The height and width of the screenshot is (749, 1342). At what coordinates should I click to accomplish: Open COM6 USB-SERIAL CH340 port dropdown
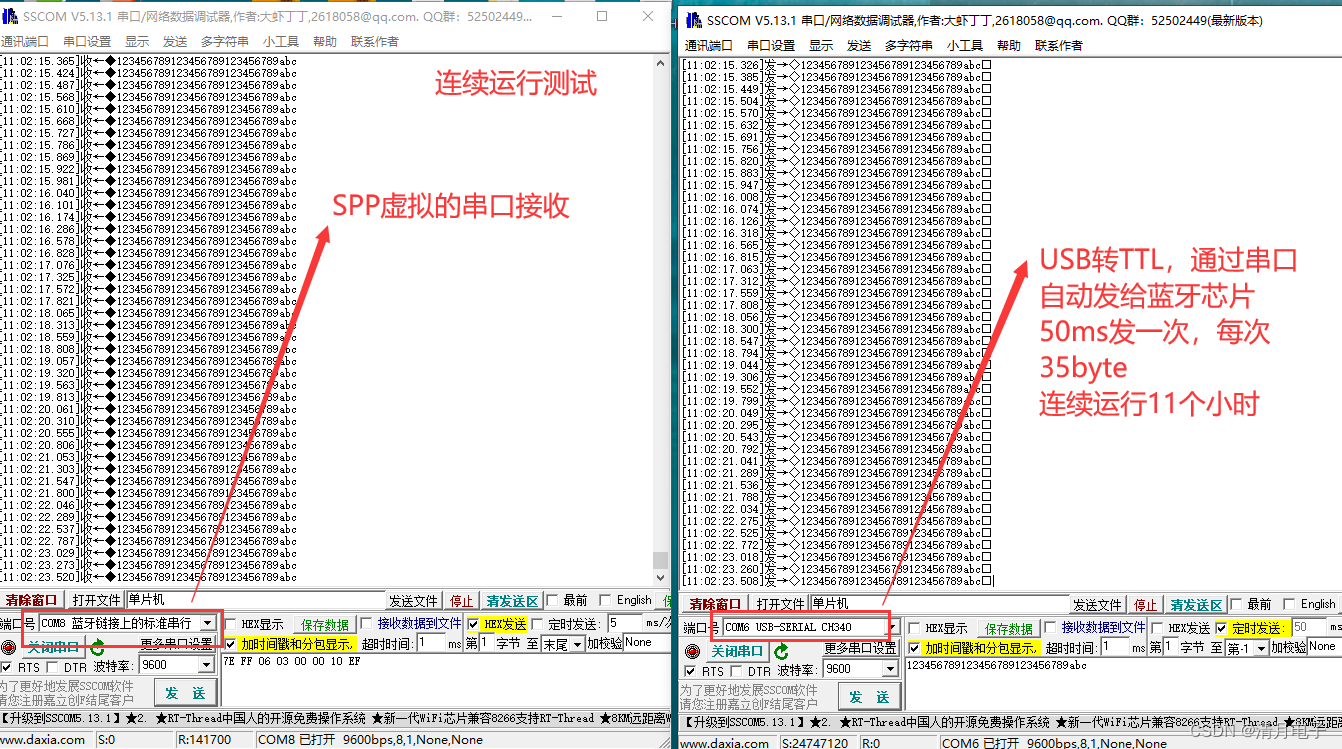(890, 628)
